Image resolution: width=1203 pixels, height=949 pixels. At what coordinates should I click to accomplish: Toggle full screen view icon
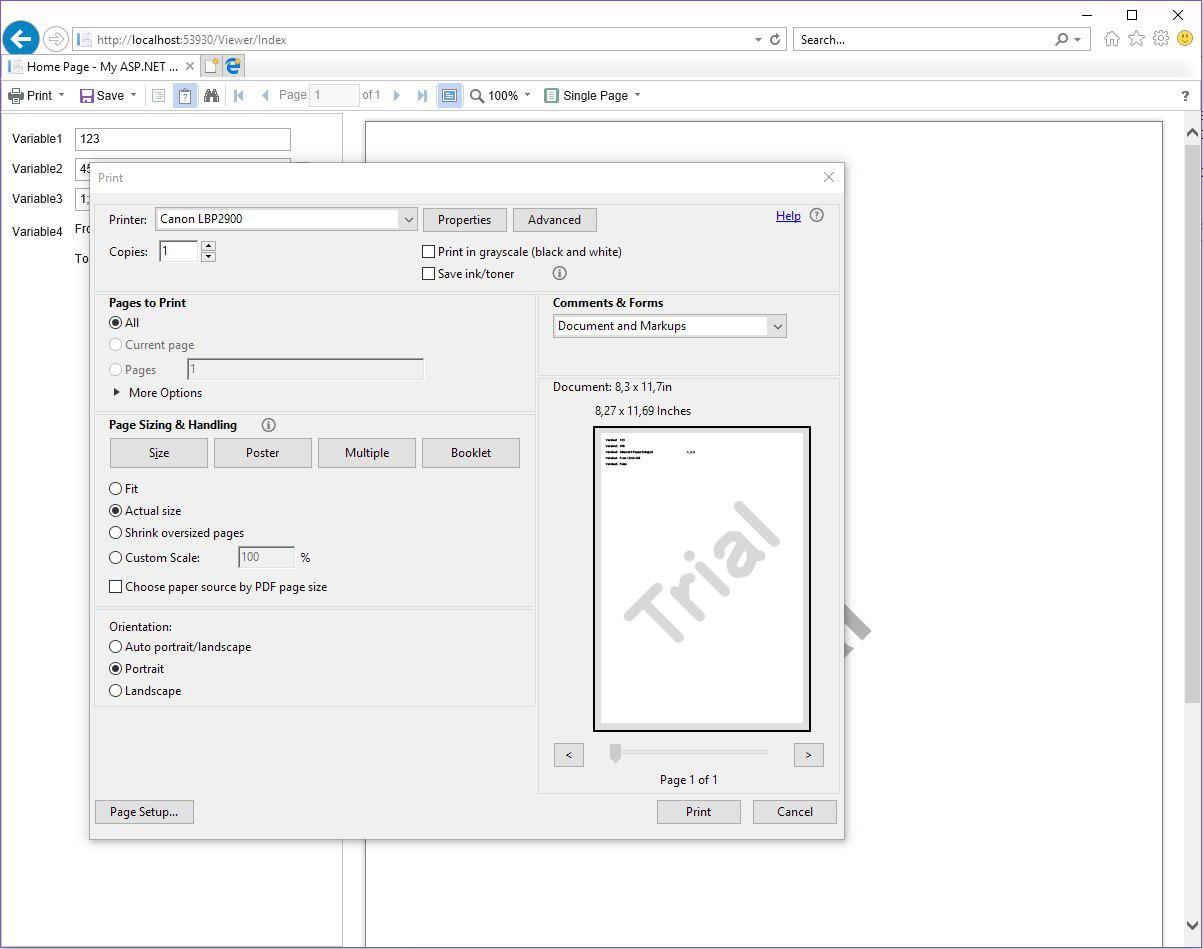click(450, 96)
